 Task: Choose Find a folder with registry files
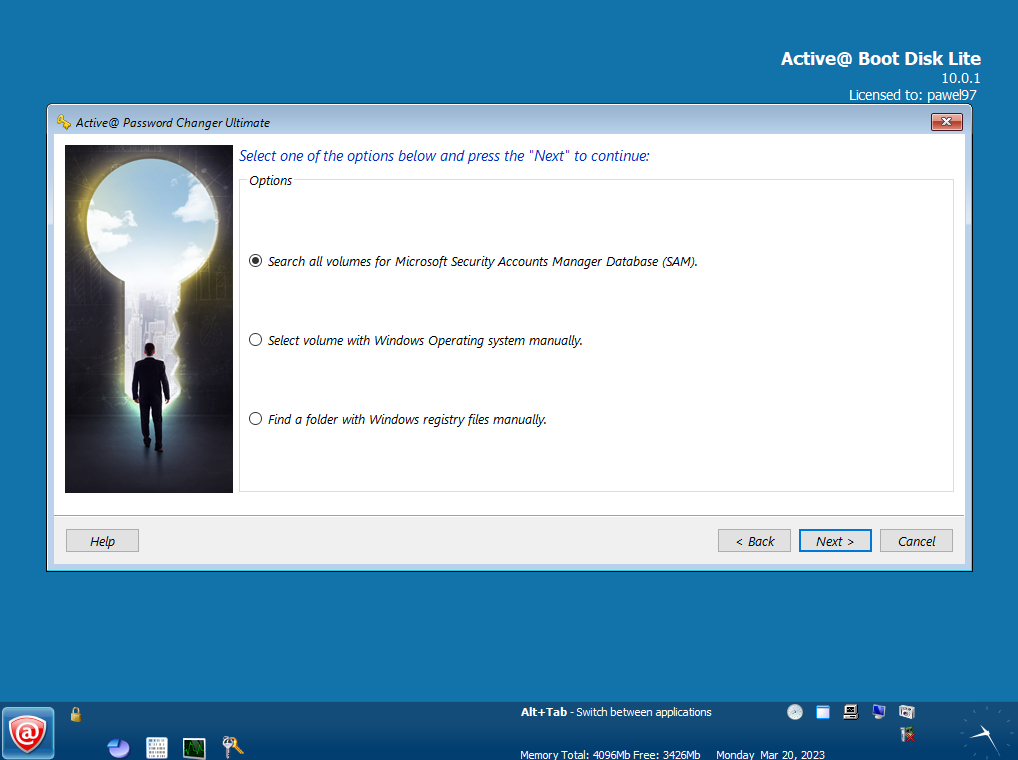398,419
